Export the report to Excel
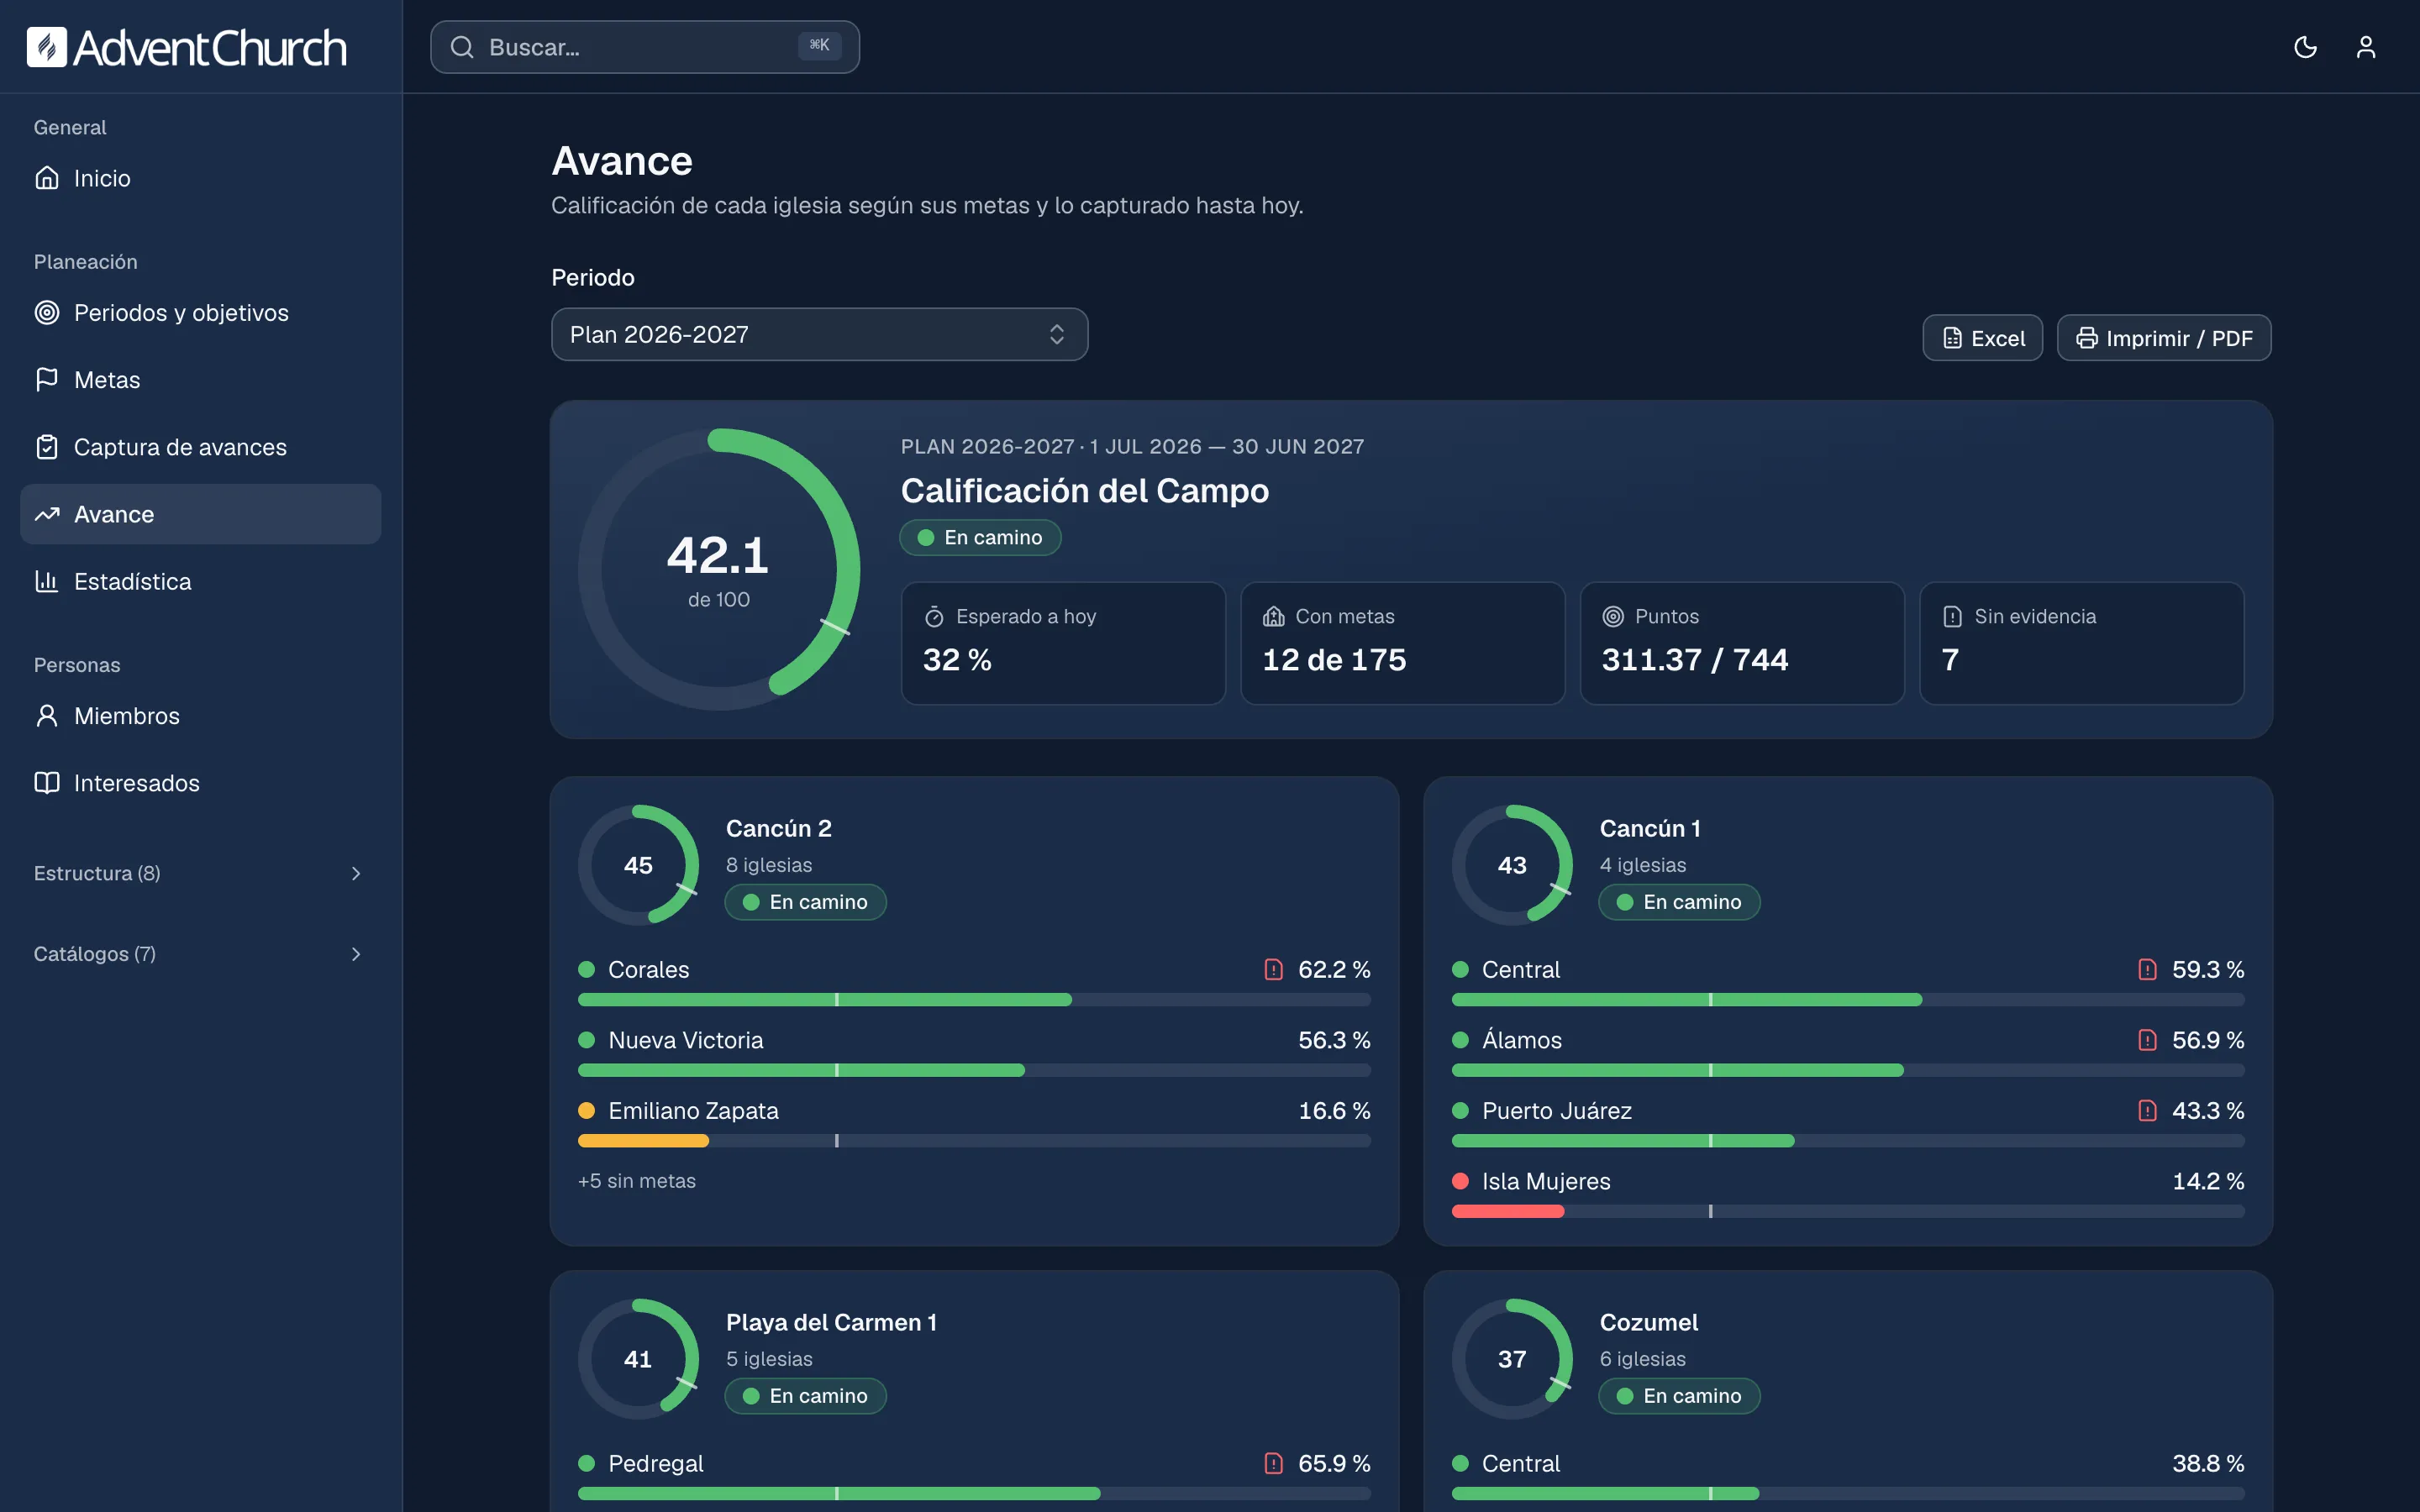2420x1512 pixels. (x=1982, y=338)
